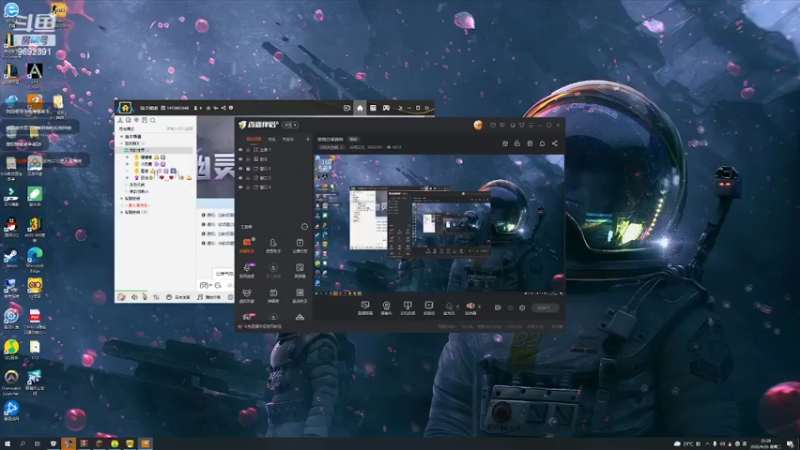Add screen capture source from bottom toolbar
This screenshot has width=800, height=450.
click(365, 307)
